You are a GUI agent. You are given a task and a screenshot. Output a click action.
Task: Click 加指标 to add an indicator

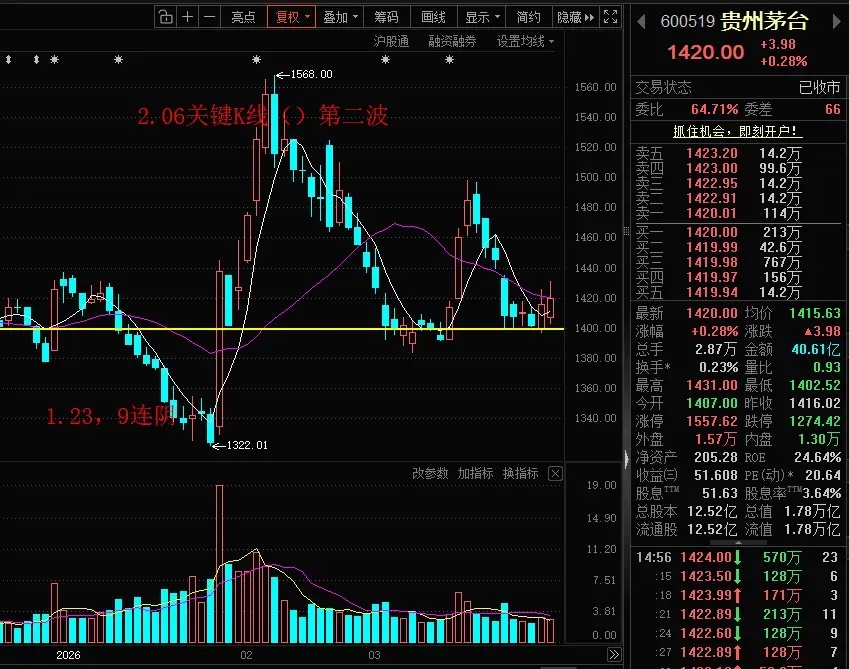[x=475, y=474]
